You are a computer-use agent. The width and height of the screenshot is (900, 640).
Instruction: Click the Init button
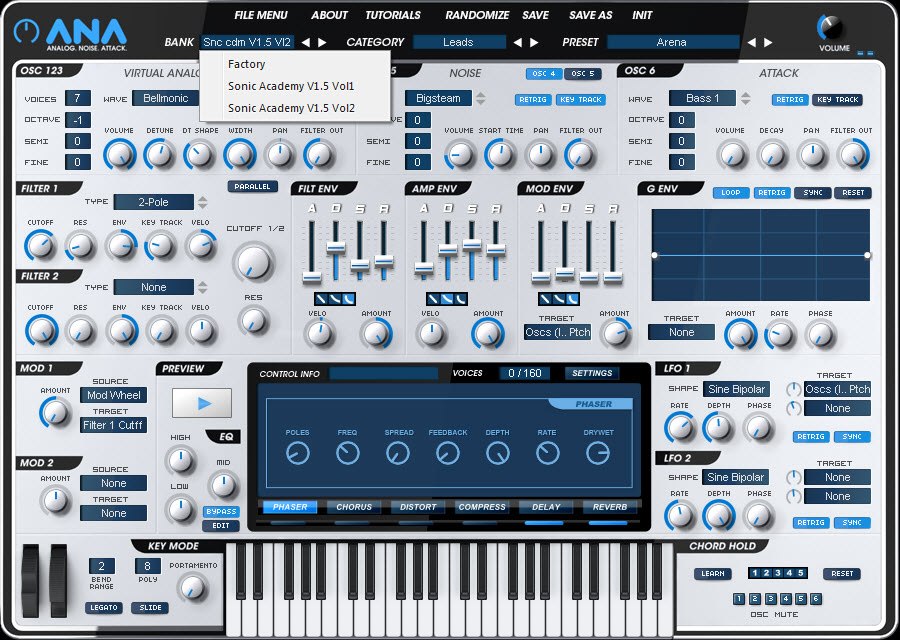pyautogui.click(x=642, y=15)
